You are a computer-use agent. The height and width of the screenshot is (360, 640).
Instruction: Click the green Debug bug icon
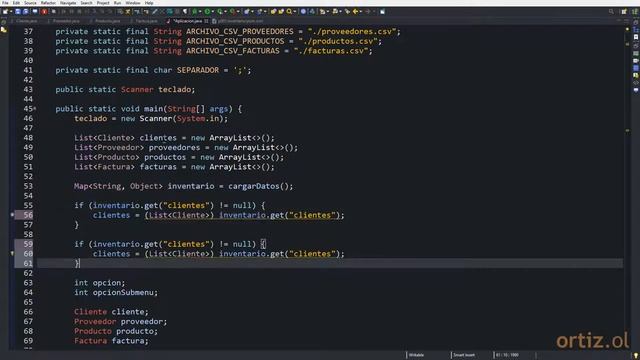pos(195,11)
